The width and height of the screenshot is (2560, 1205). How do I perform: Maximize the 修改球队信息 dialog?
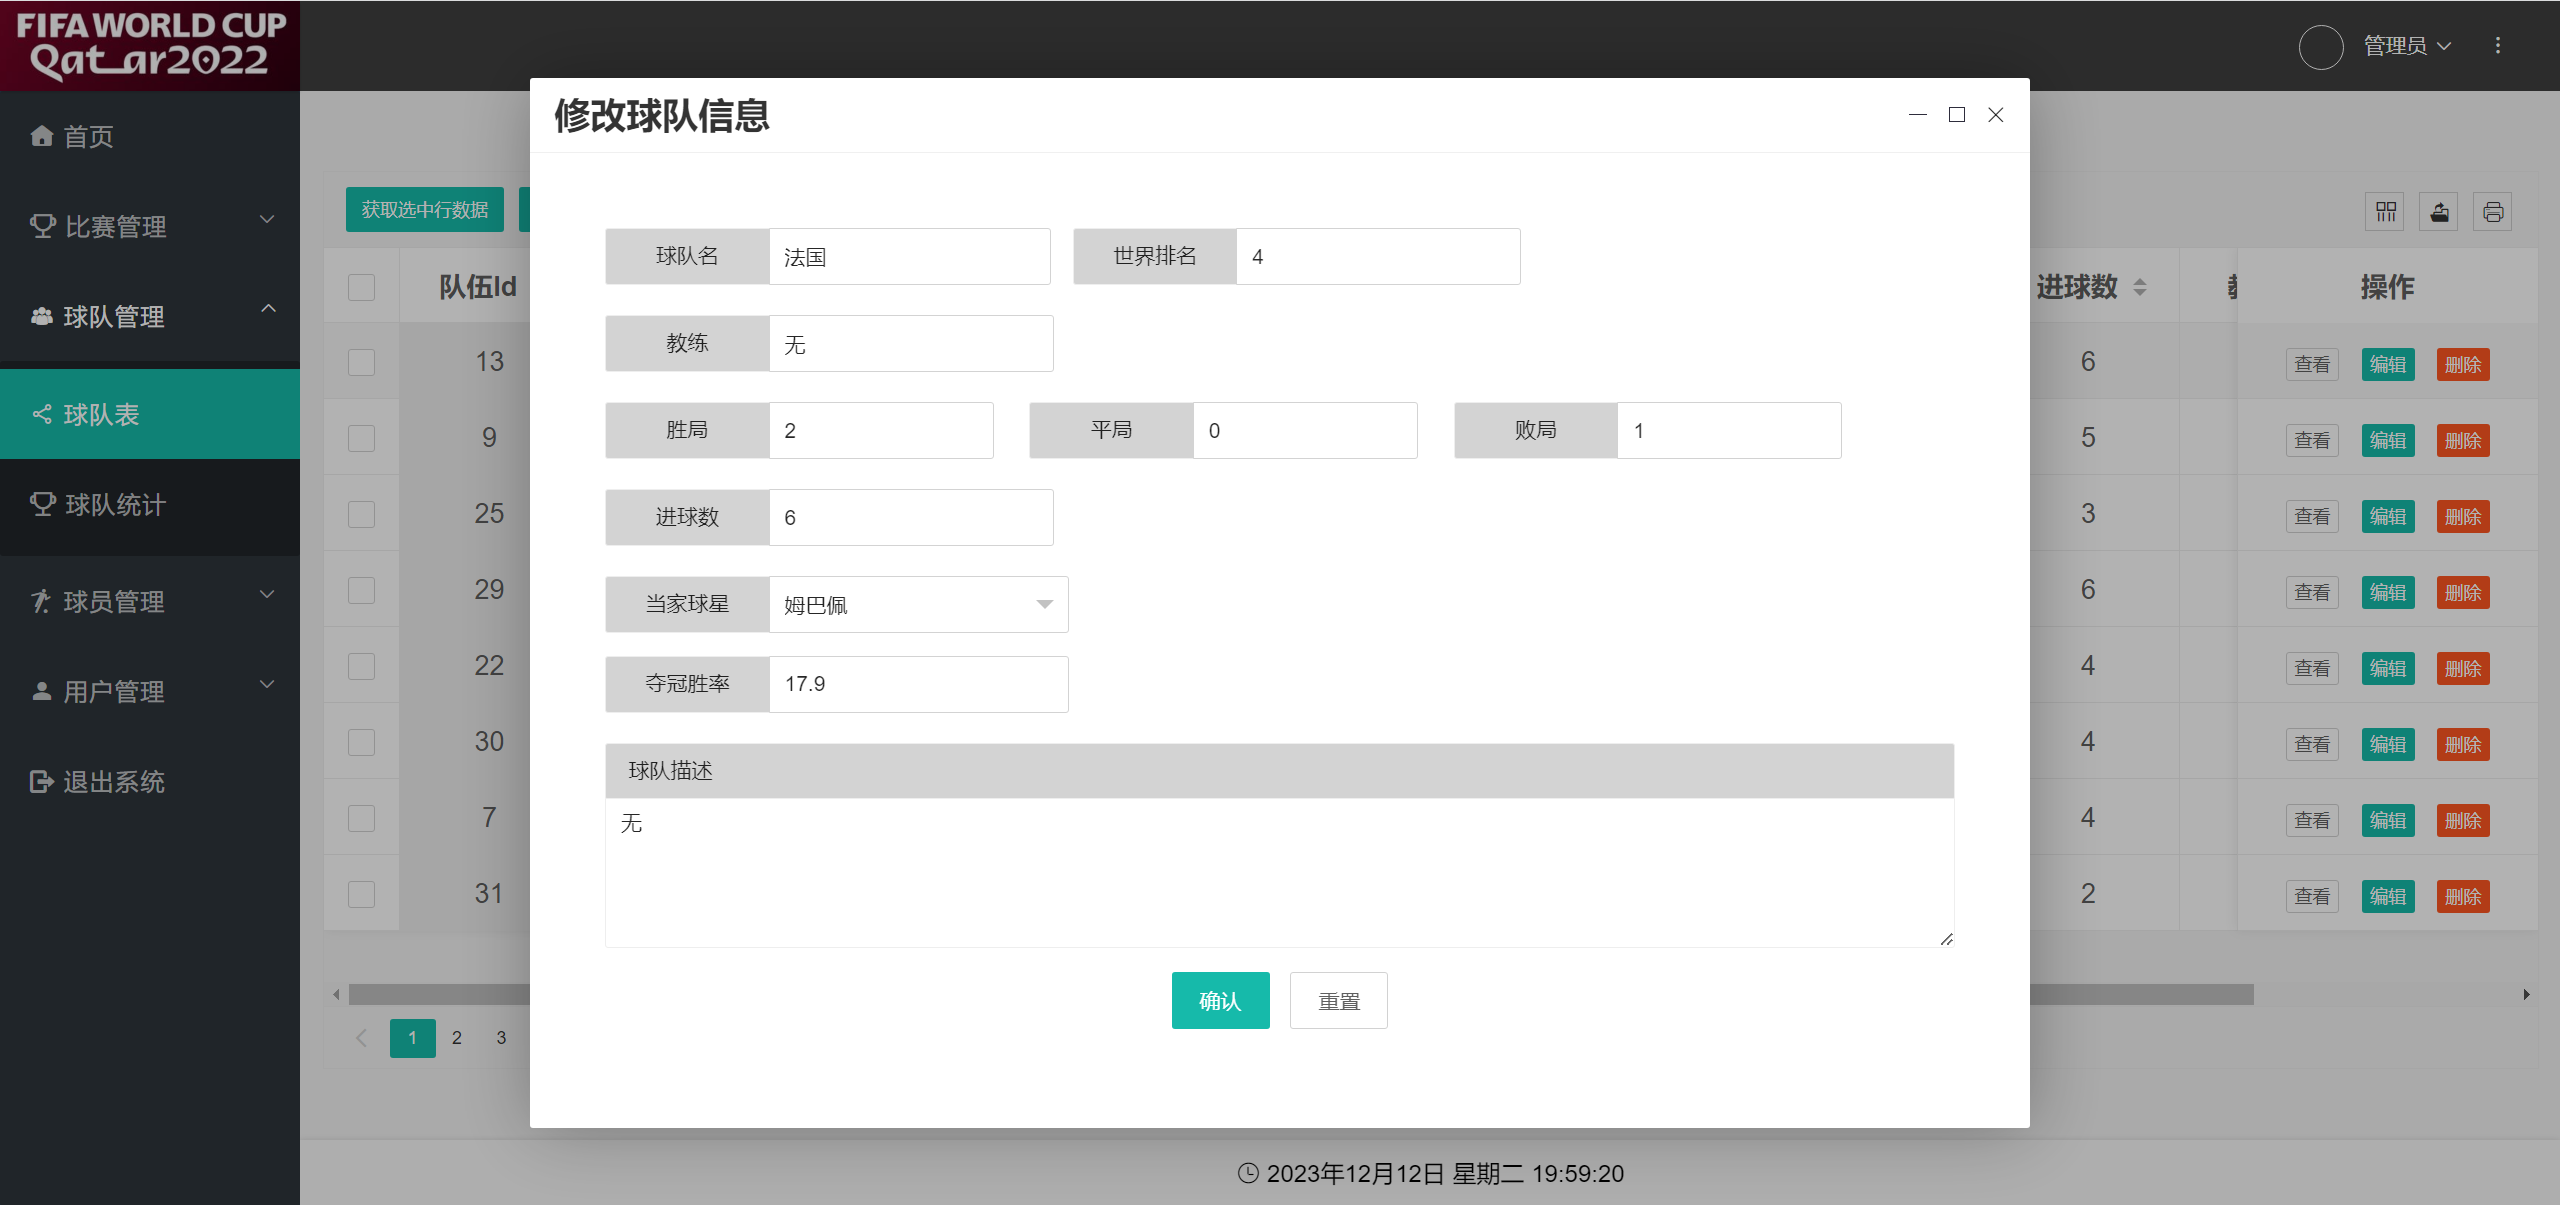[1957, 115]
